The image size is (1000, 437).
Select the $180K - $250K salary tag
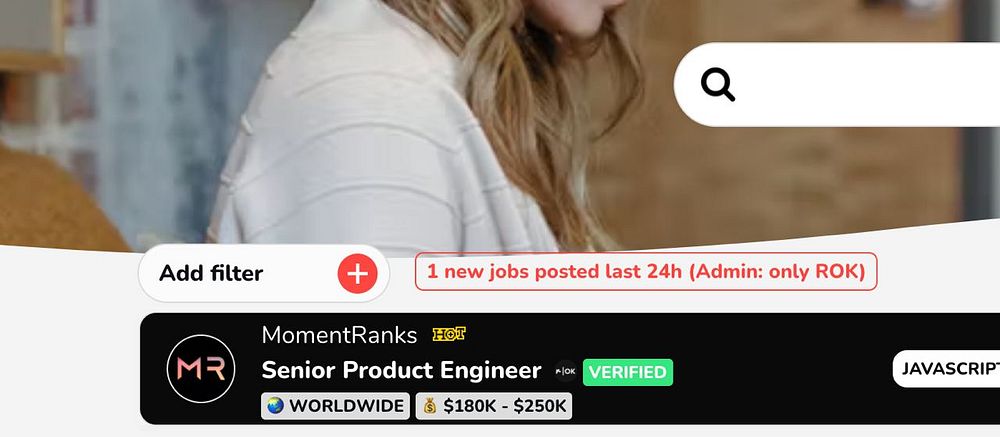(x=494, y=406)
